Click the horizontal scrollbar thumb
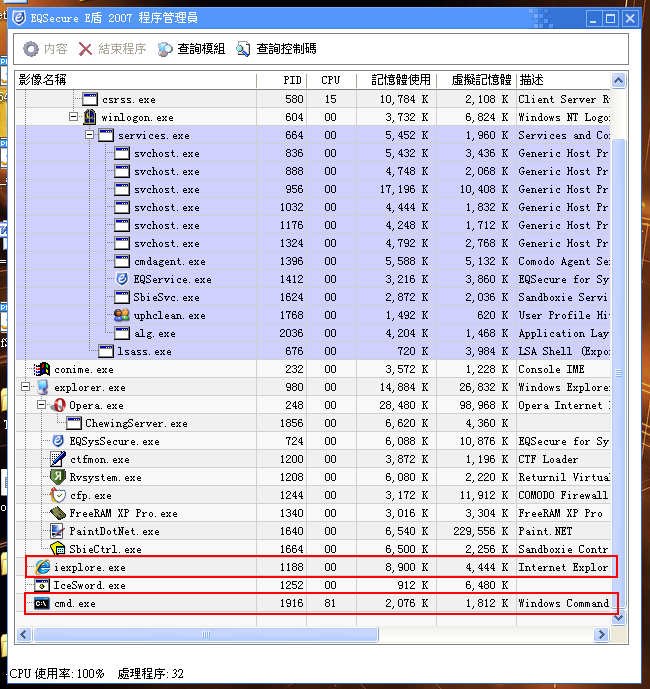Screen dimensions: 650x689 click(x=206, y=635)
